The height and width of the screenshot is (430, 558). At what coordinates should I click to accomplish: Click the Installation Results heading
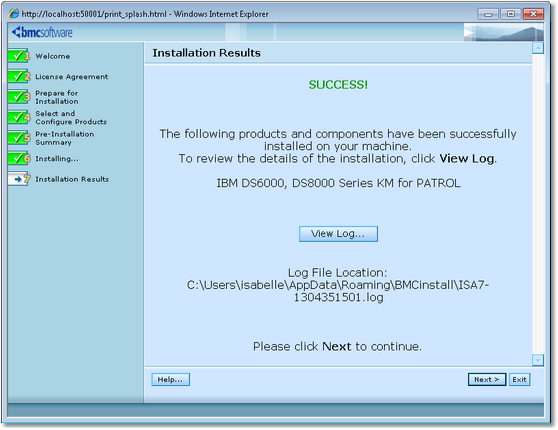click(x=206, y=53)
